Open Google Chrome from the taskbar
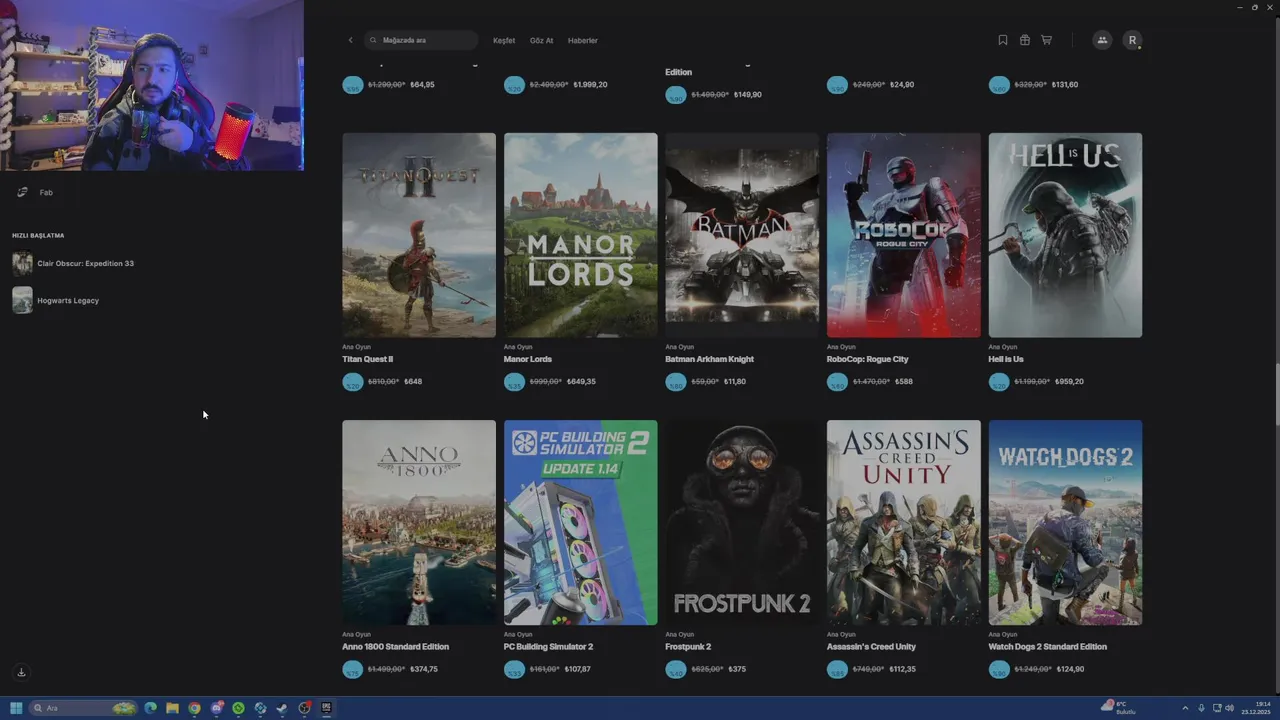The height and width of the screenshot is (720, 1280). [x=194, y=708]
